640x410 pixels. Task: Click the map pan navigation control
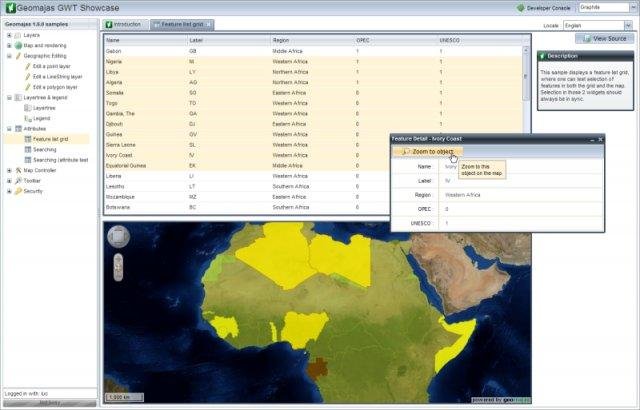118,237
